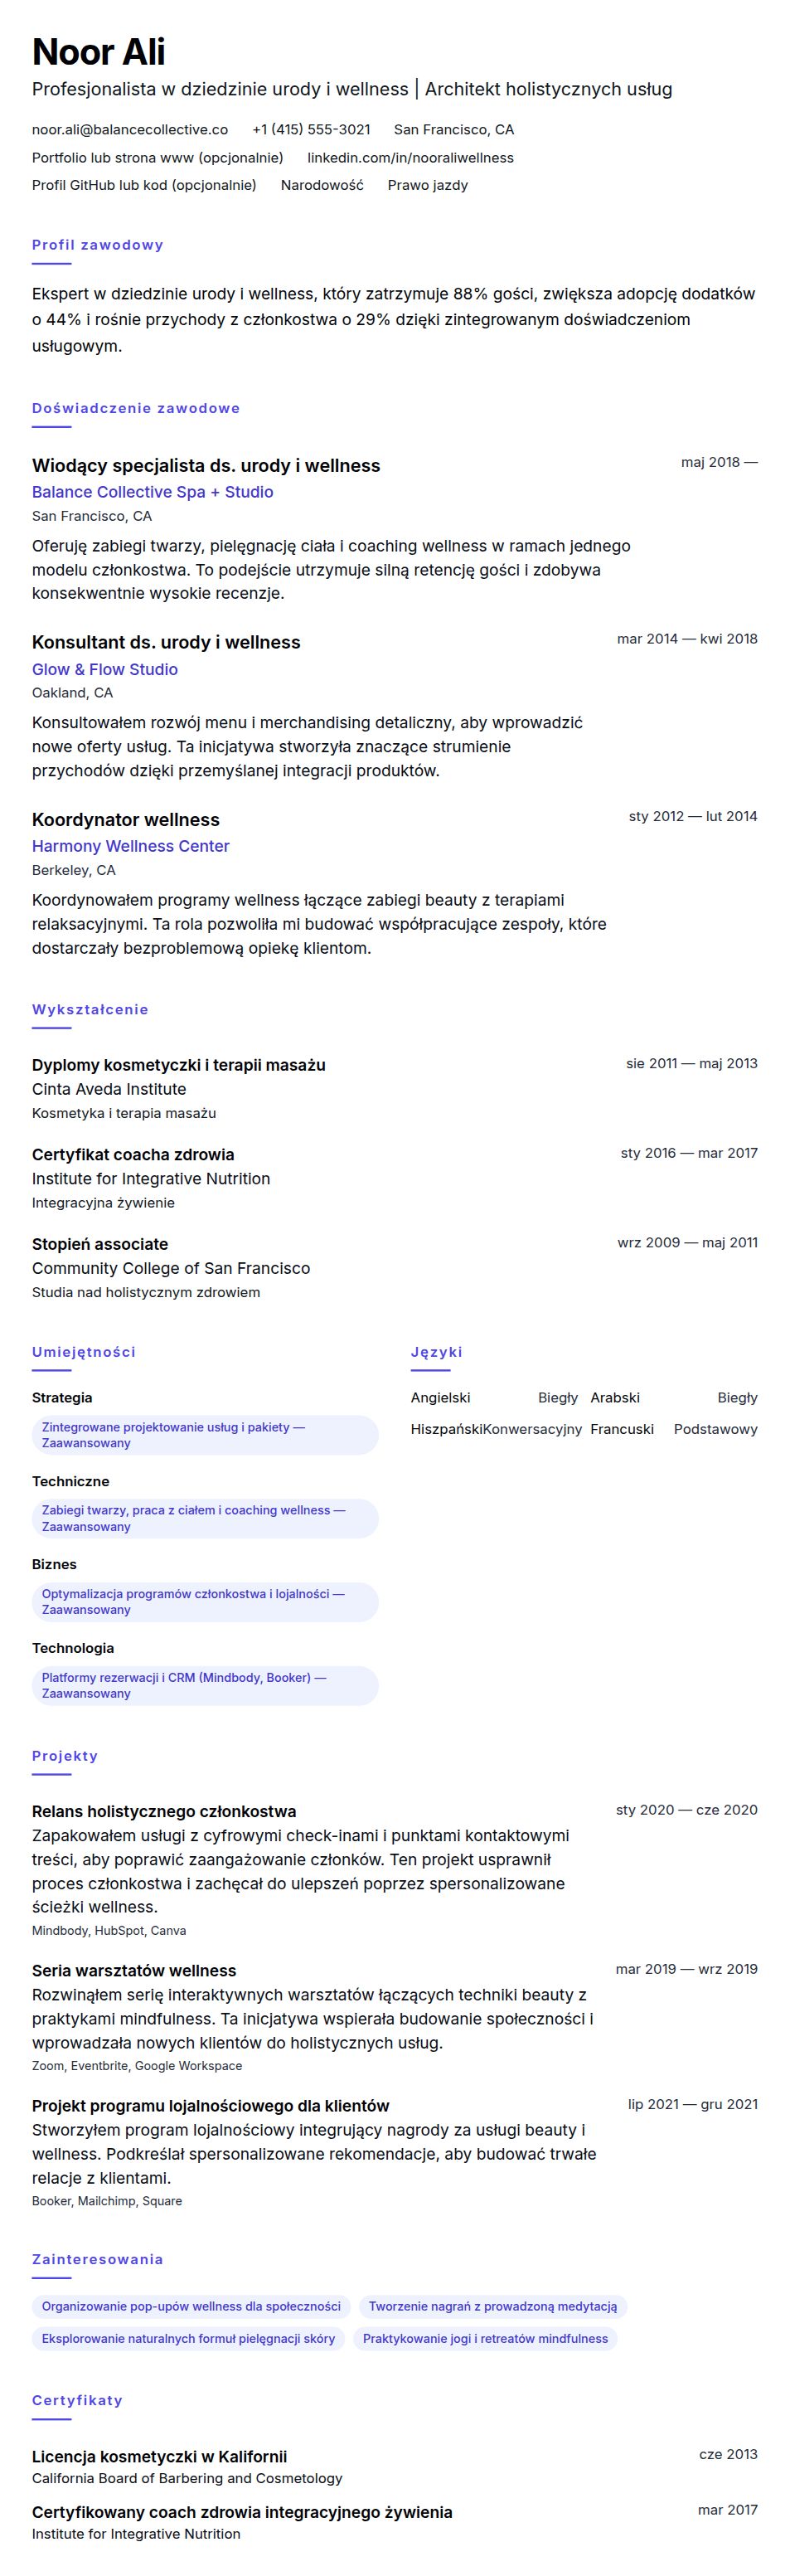Click Community College of San Francisco
790x2576 pixels.
pos(171,1269)
